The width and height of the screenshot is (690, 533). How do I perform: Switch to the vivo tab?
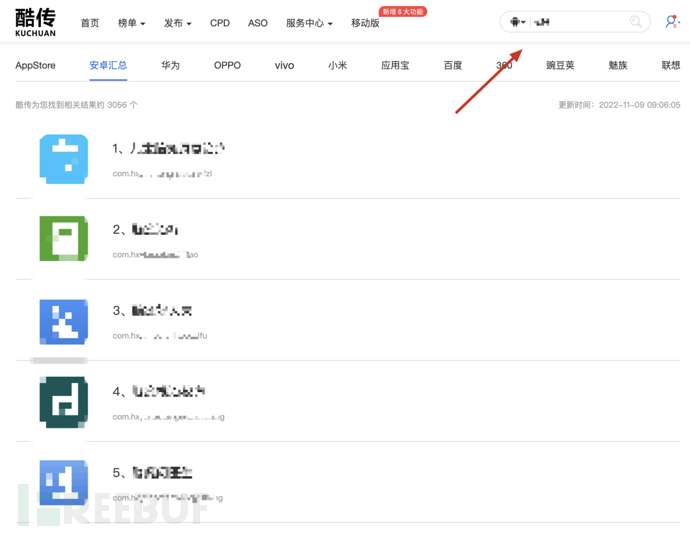284,65
